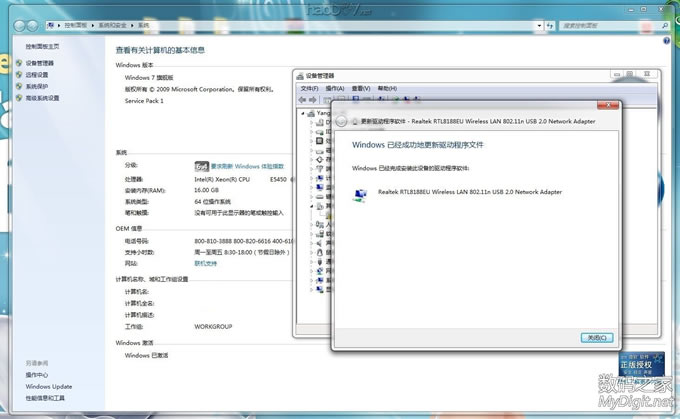Click the Windows Experience Index rating badge

(201, 165)
